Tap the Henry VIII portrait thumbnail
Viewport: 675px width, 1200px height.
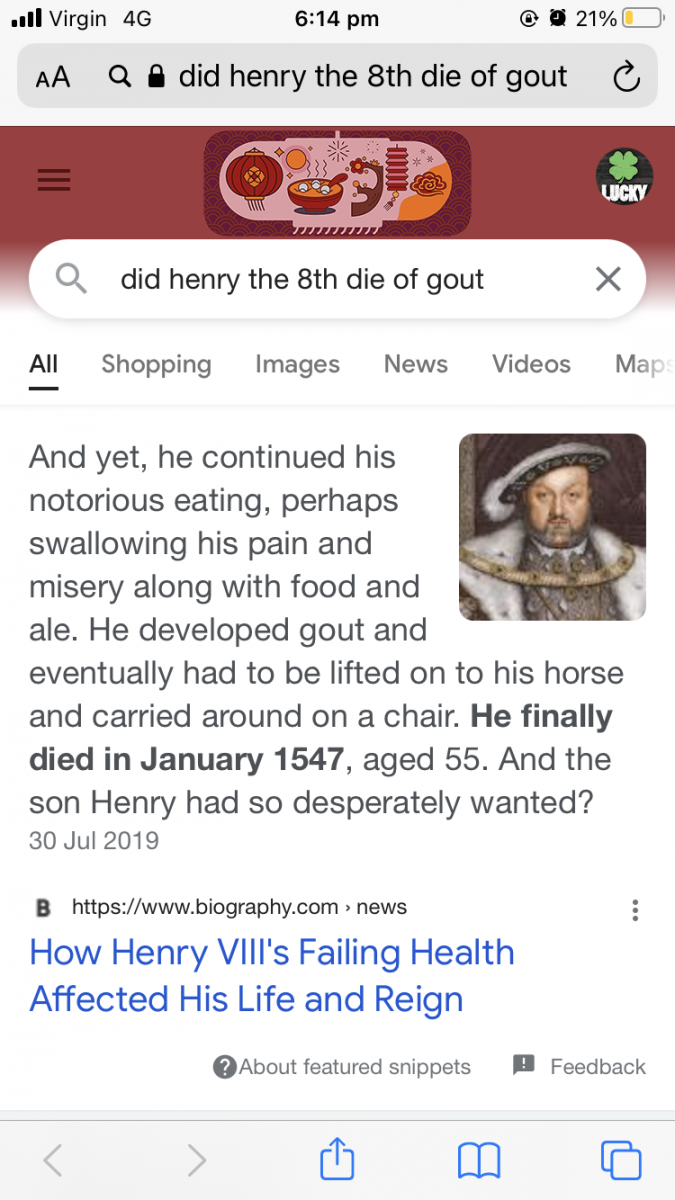[552, 527]
